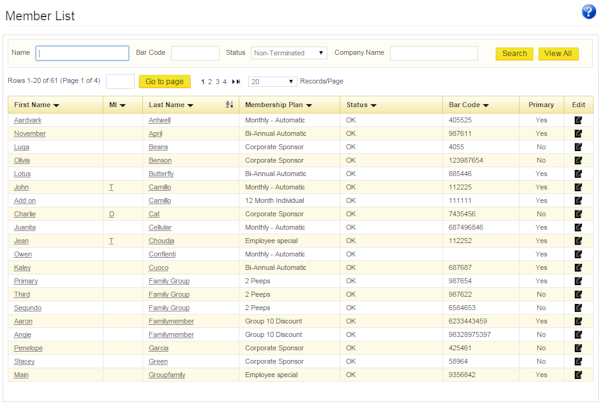The width and height of the screenshot is (600, 404).
Task: Open last name link Butterfly
Action: point(161,174)
